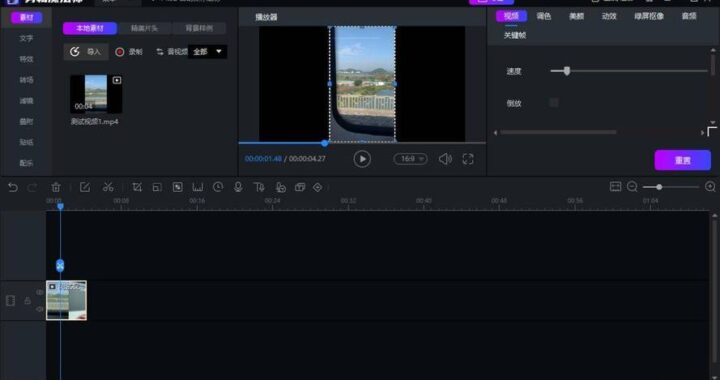Switch to the 绿屏抠像 properties tab
Viewport: 720px width, 380px height.
[x=649, y=16]
